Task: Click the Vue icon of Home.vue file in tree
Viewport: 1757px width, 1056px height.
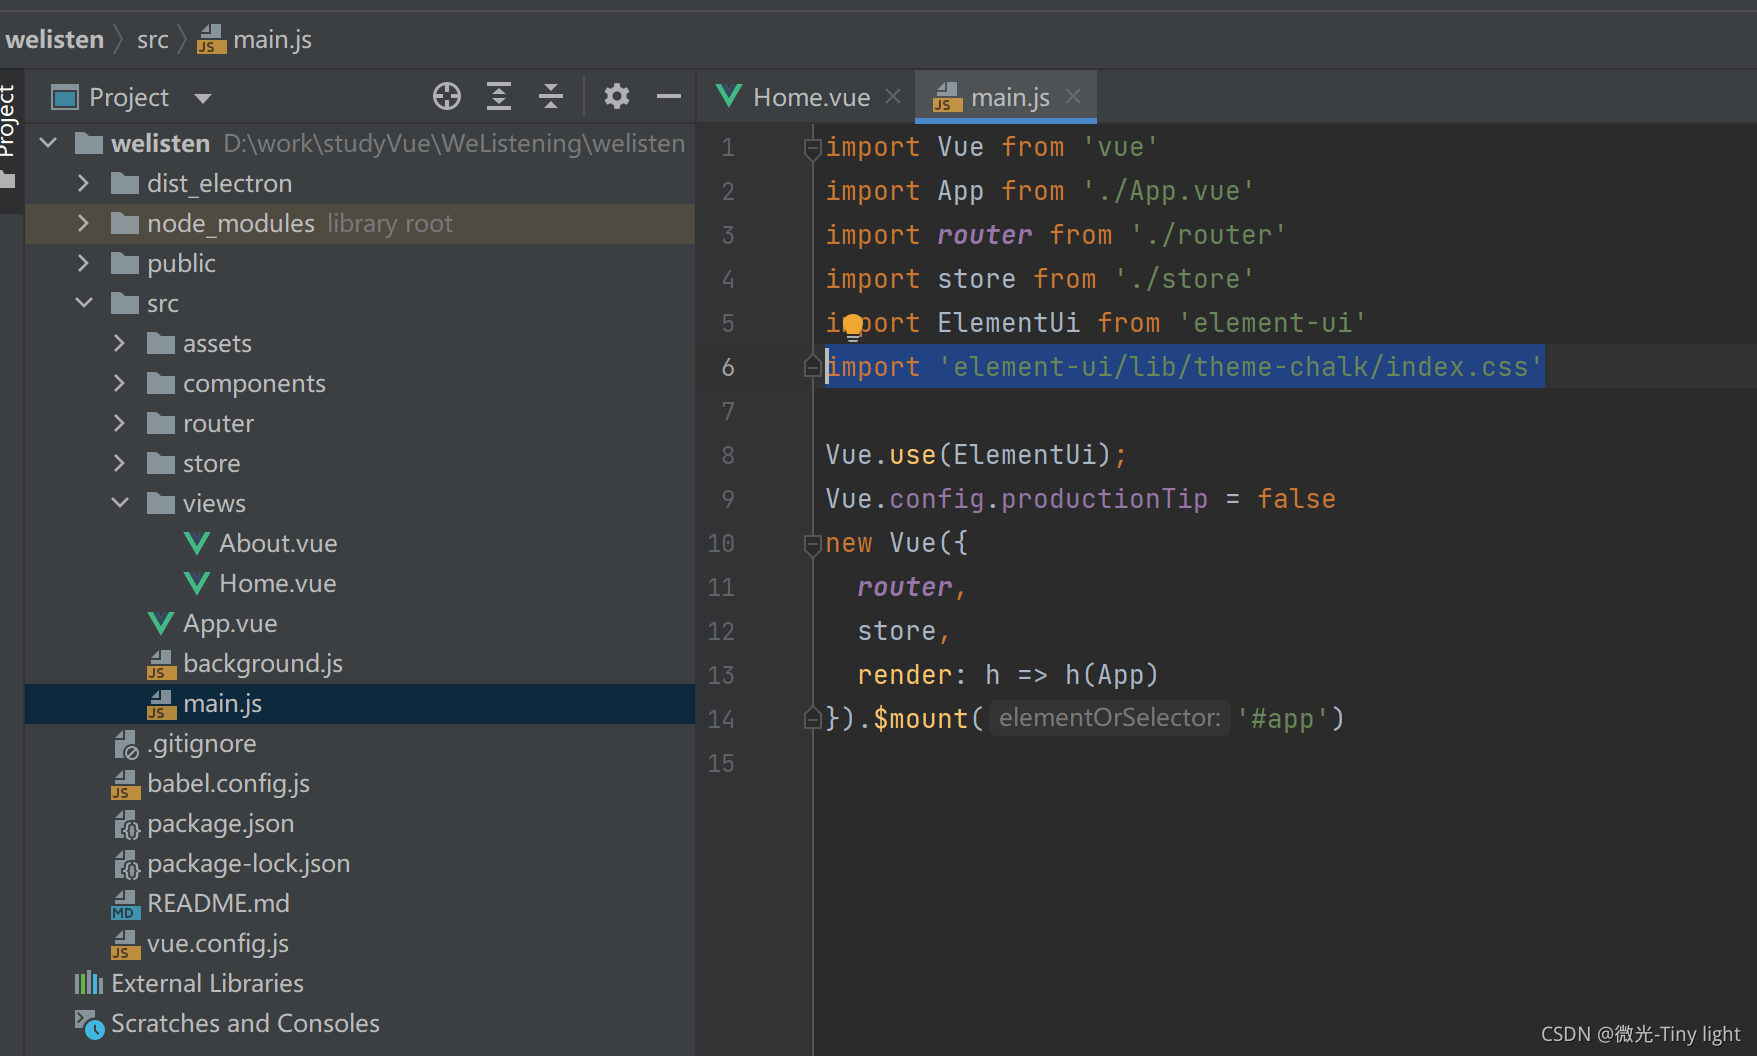Action: pos(197,583)
